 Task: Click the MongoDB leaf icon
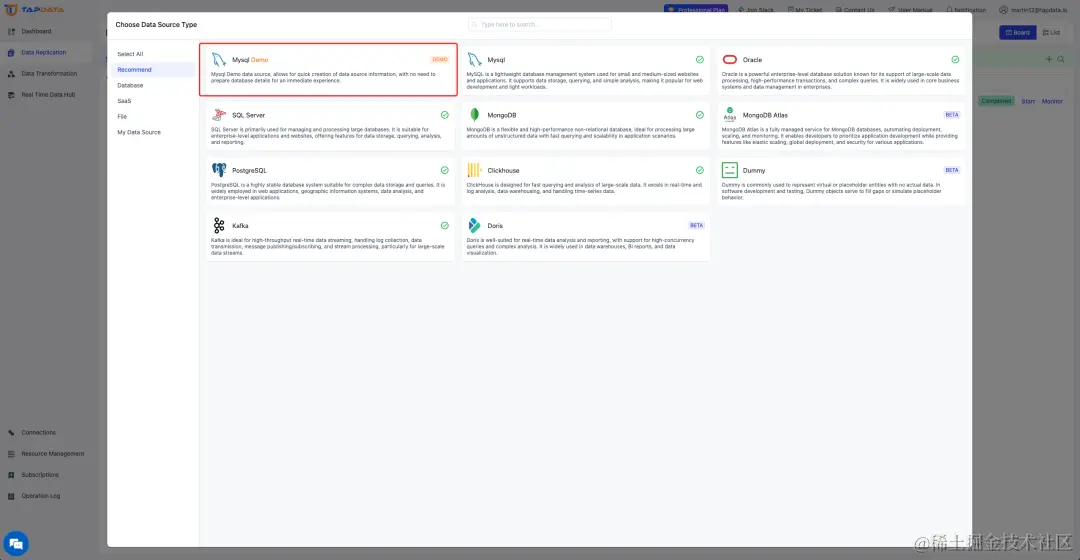475,115
